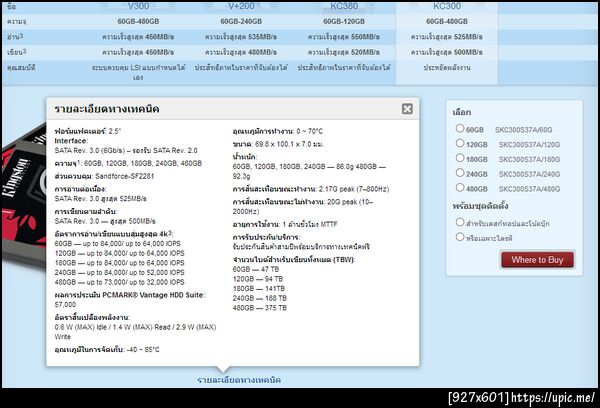This screenshot has height=408, width=600.
Task: Click the 240GB 84,000/52,000 IOPS line
Action: (x=119, y=273)
